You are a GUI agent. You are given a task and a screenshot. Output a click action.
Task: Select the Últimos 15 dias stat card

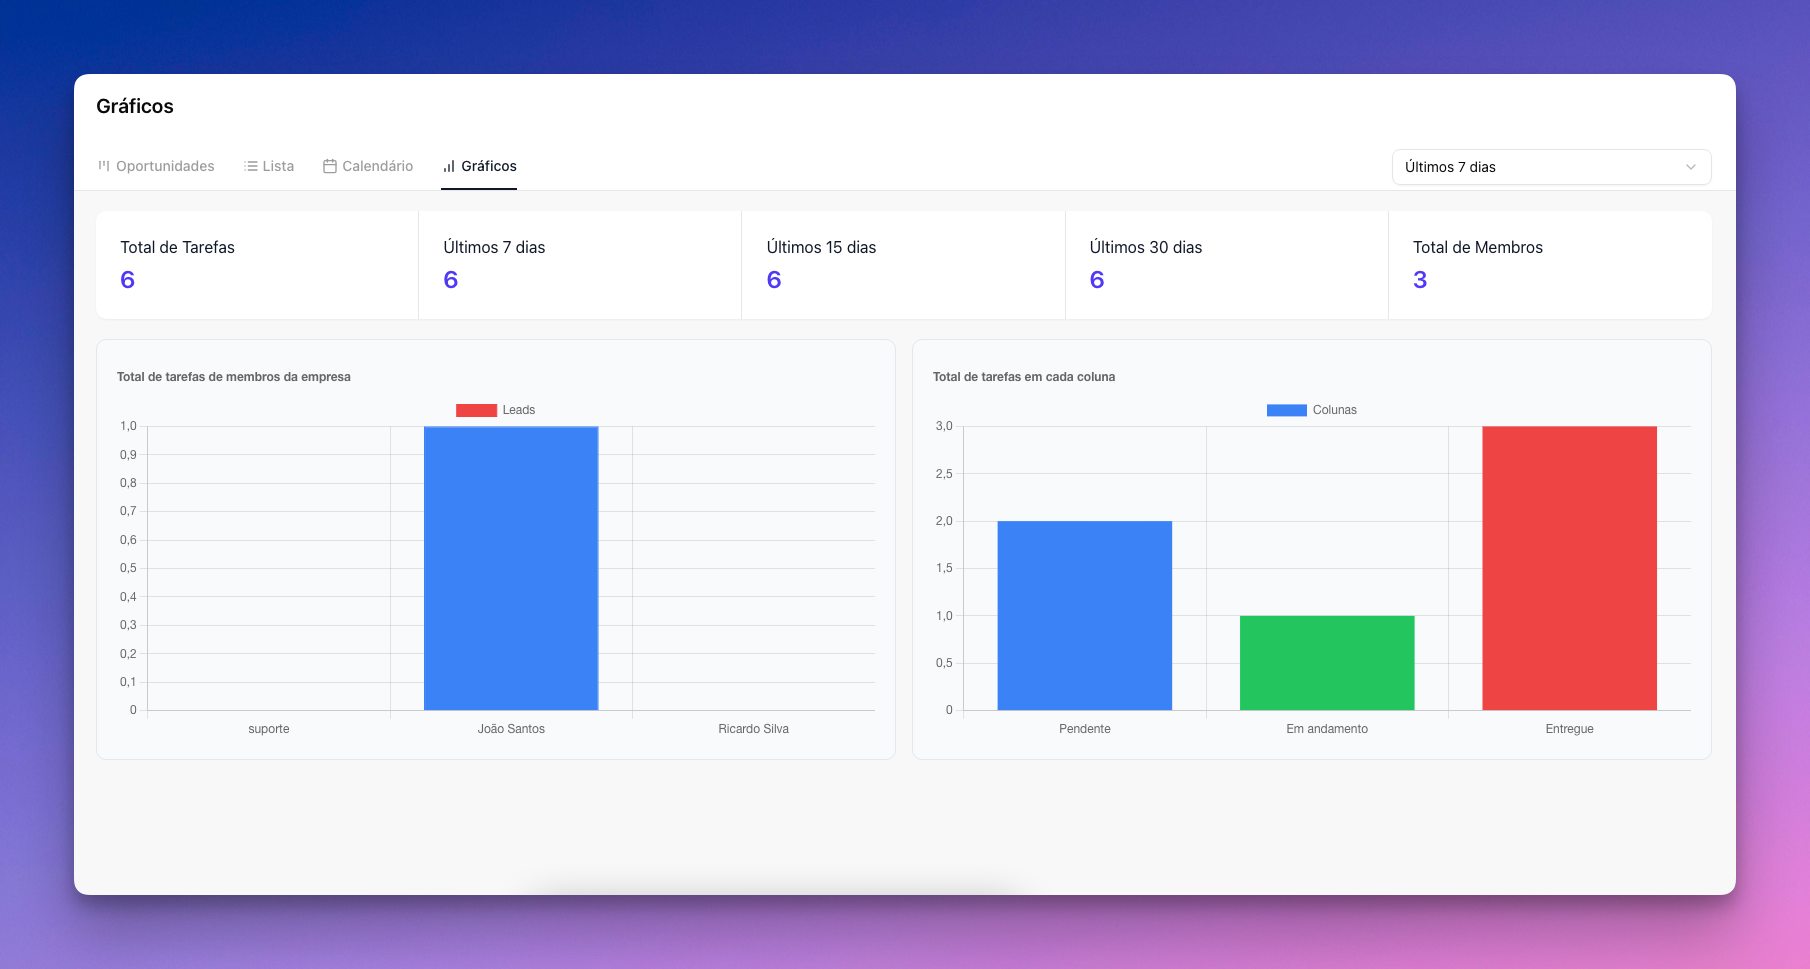click(903, 265)
